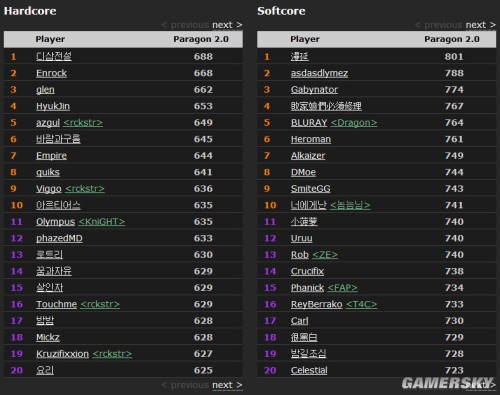Select the 688 paragon value
The height and width of the screenshot is (395, 500).
coord(203,56)
